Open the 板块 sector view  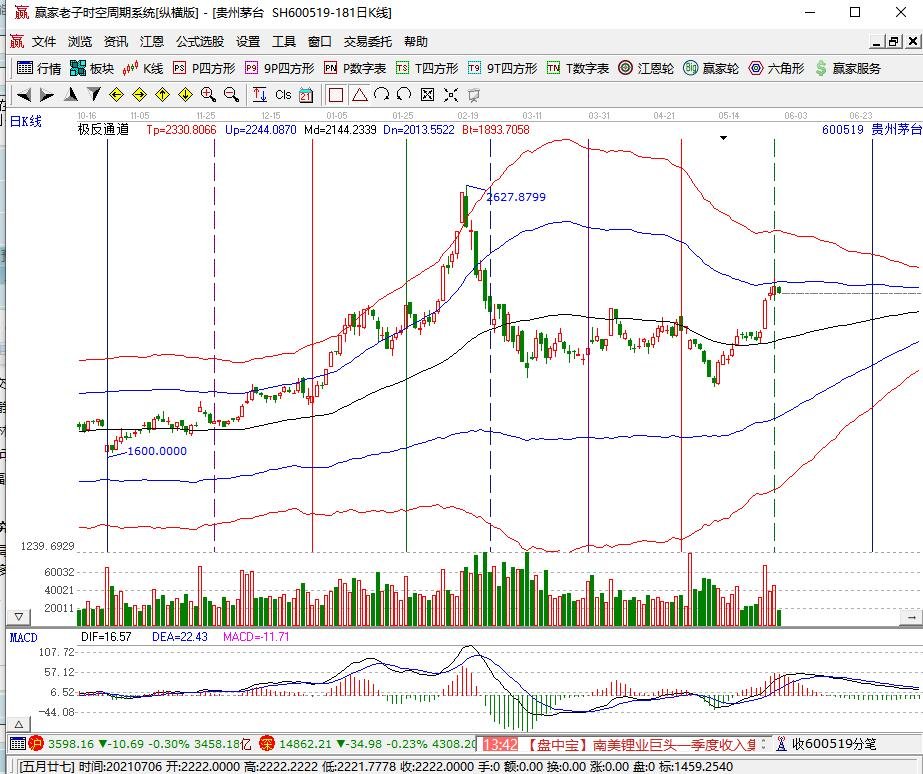pyautogui.click(x=92, y=68)
